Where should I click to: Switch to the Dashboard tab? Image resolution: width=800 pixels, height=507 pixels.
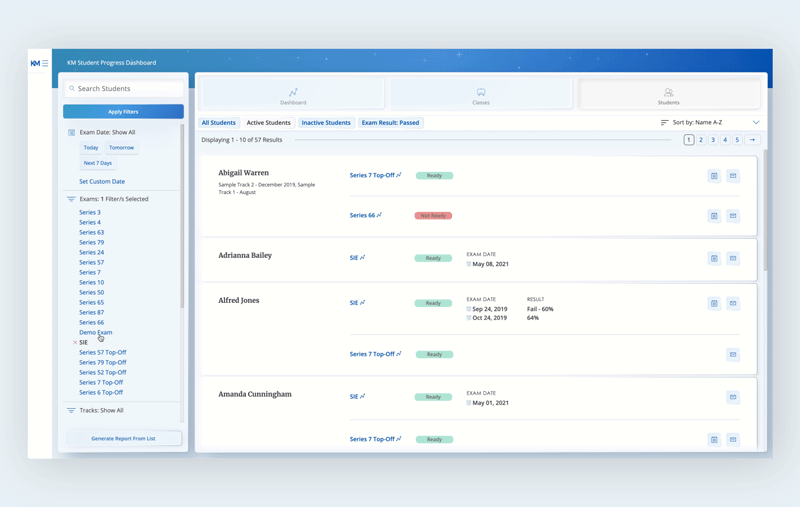pyautogui.click(x=293, y=95)
